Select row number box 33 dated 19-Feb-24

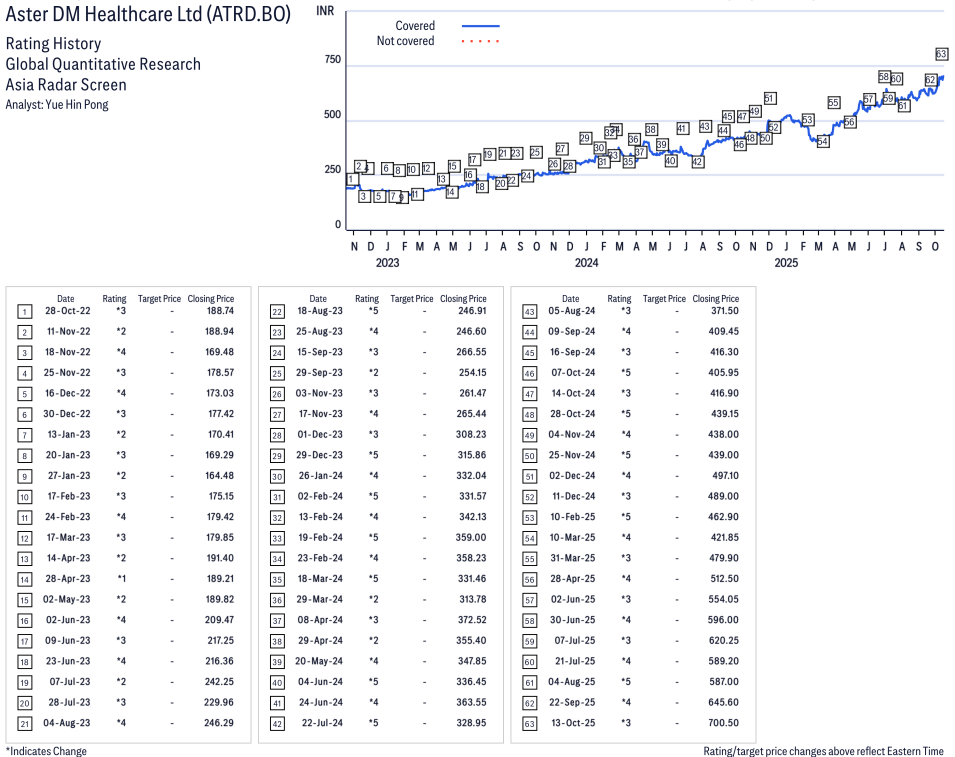pyautogui.click(x=277, y=538)
